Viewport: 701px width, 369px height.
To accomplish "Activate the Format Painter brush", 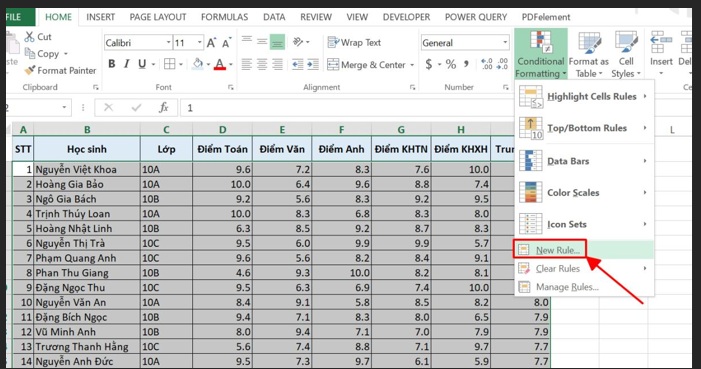I will coord(30,70).
